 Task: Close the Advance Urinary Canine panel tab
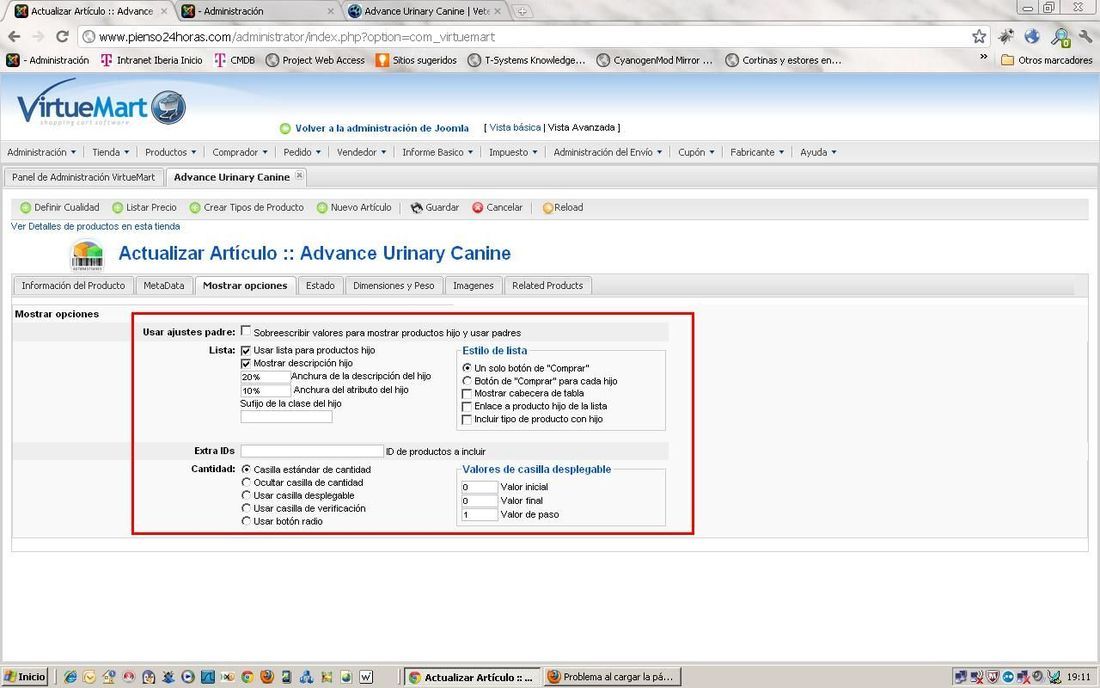[299, 175]
